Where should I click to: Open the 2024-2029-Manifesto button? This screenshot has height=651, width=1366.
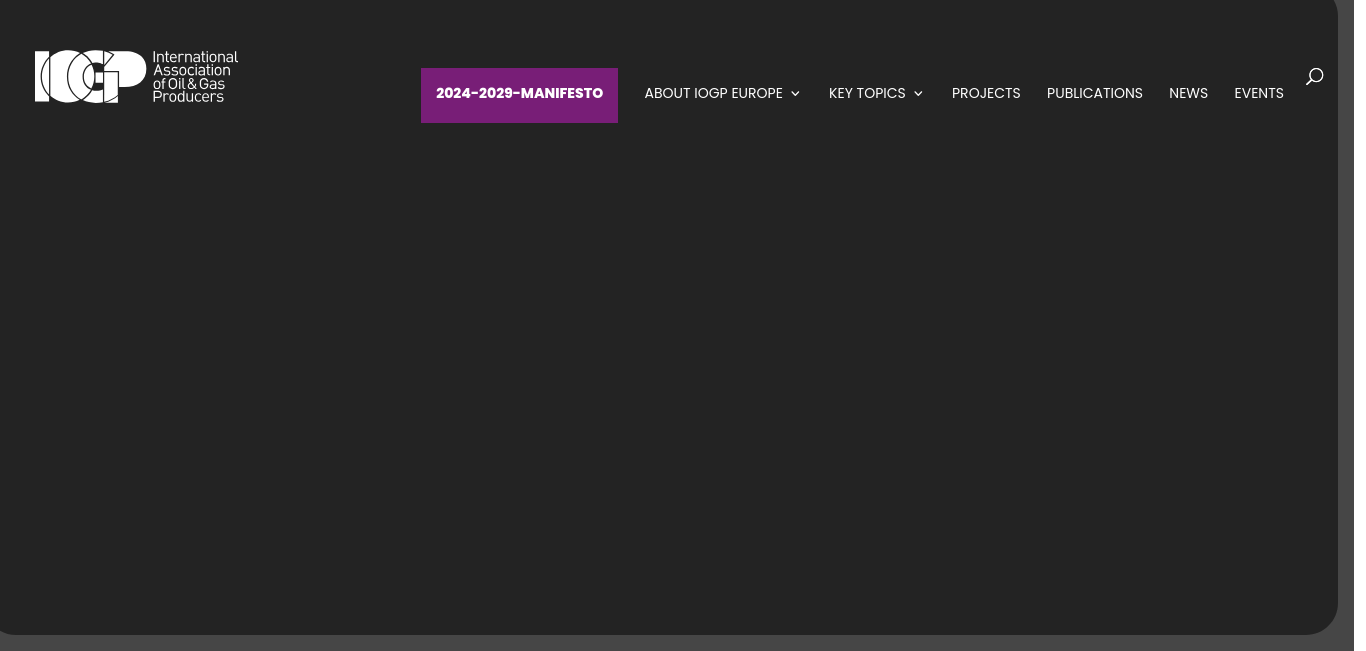pos(519,95)
